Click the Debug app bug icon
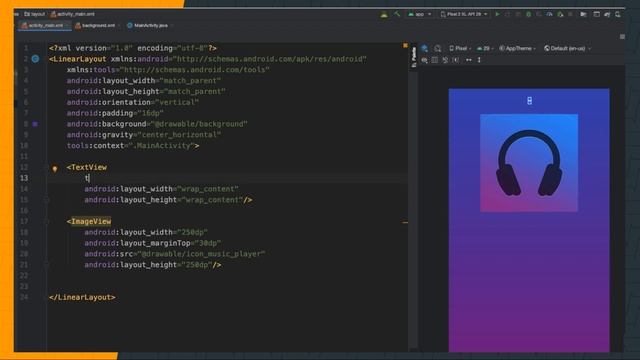The height and width of the screenshot is (360, 640). 529,14
